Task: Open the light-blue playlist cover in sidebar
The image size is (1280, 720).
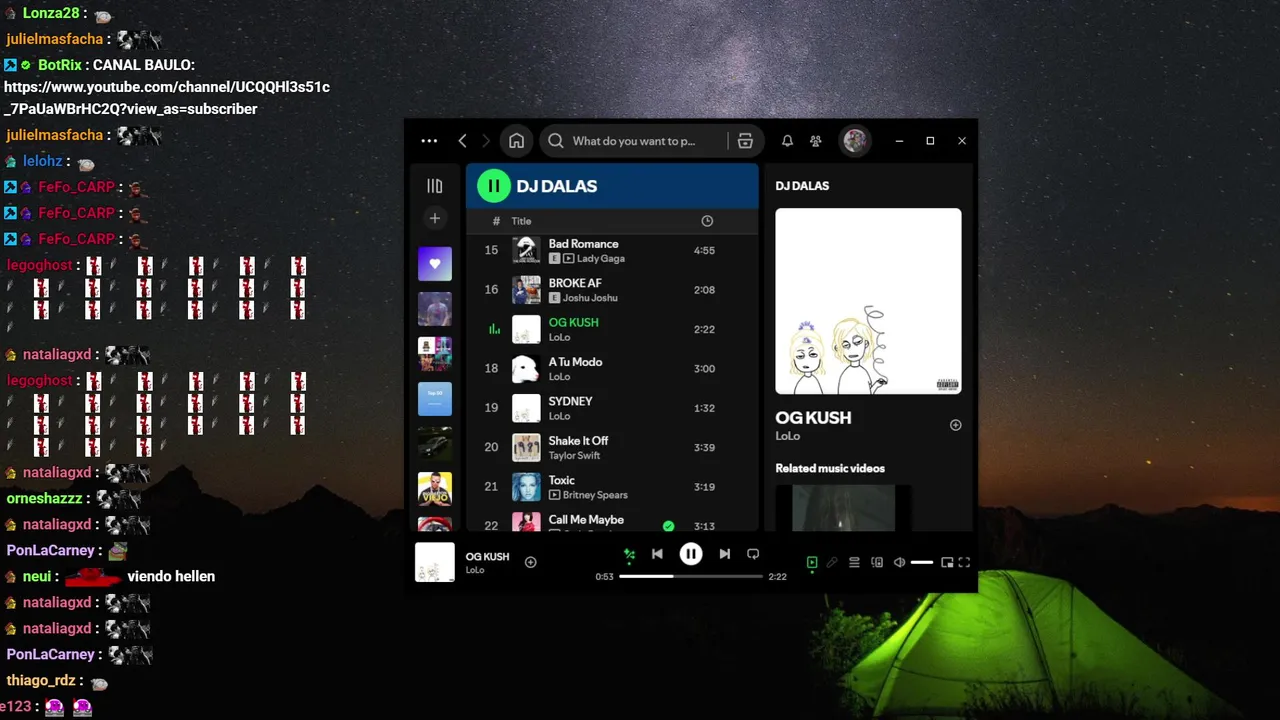Action: [x=434, y=399]
